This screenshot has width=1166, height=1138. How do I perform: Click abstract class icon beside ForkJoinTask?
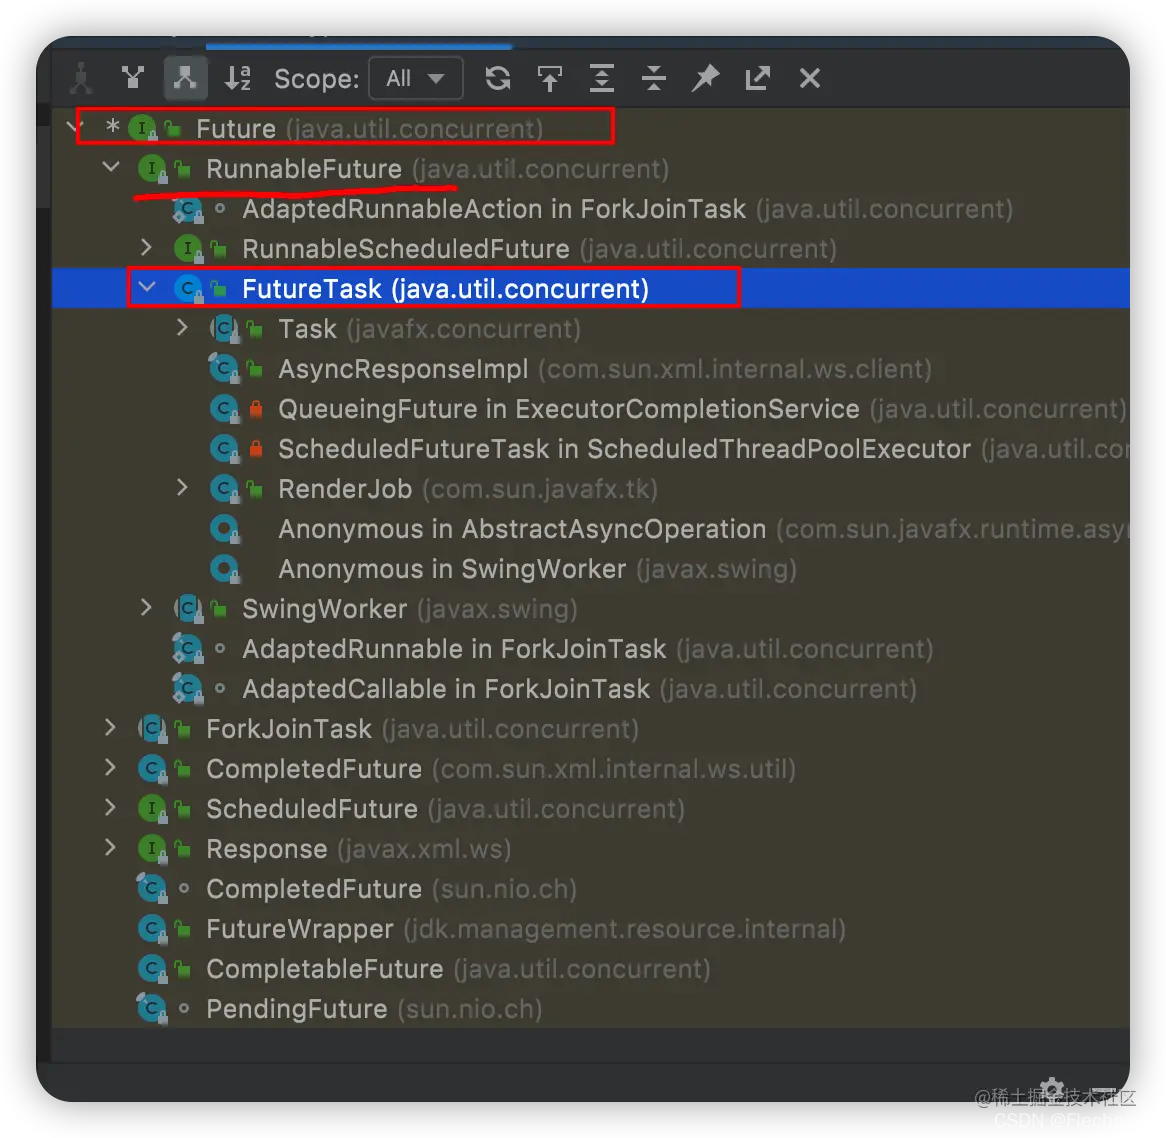coord(152,729)
